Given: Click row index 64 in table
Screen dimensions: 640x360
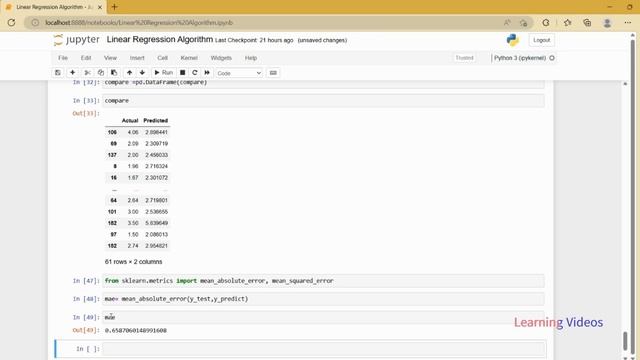Looking at the screenshot, I should tap(113, 200).
